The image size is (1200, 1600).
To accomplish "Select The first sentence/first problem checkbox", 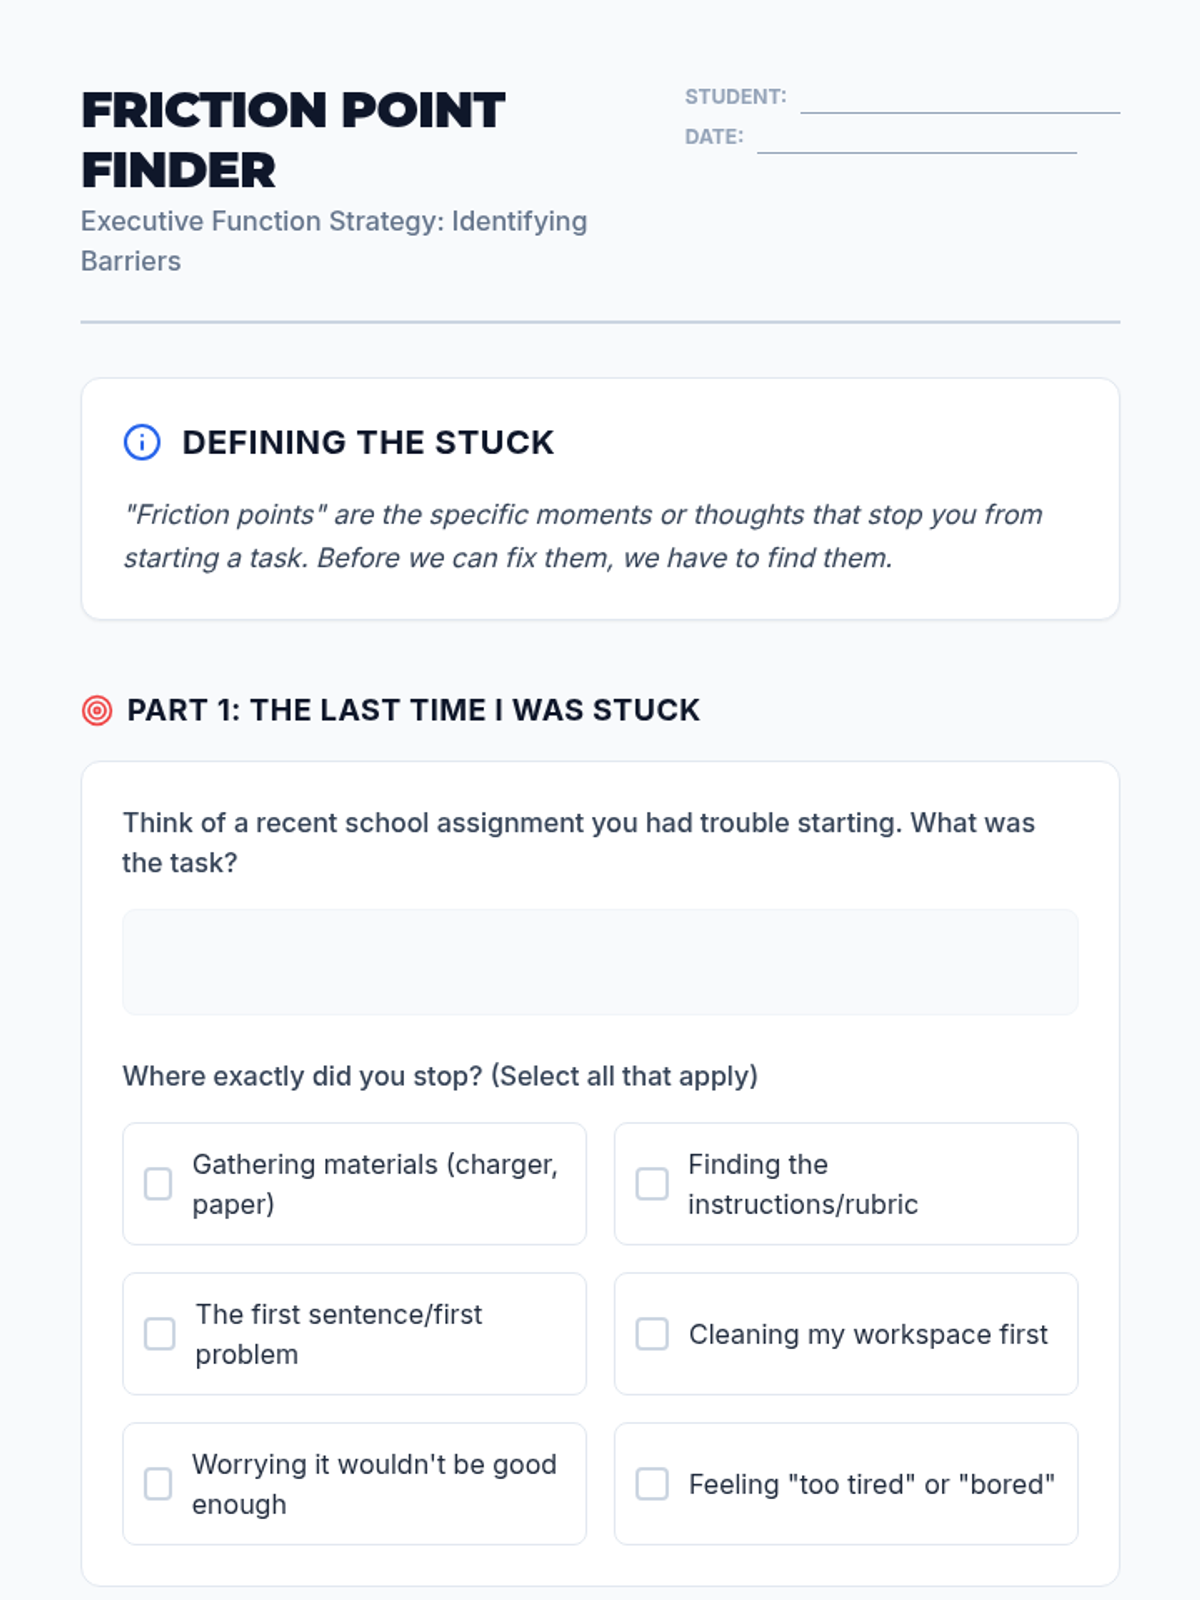I will (159, 1334).
